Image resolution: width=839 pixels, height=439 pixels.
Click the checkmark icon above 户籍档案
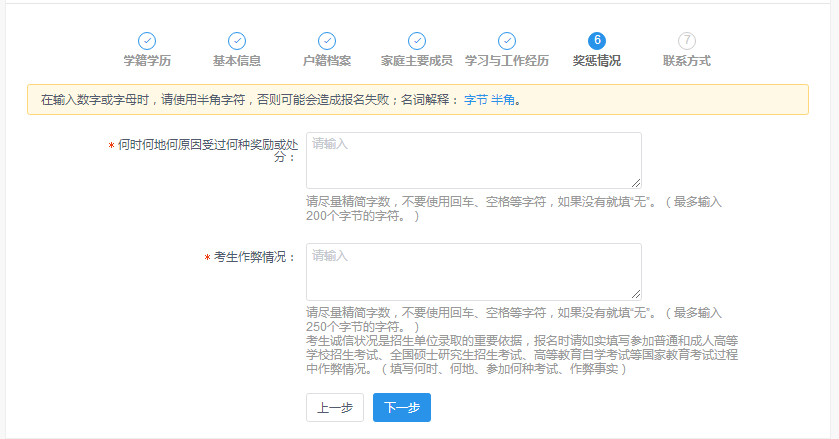click(x=327, y=41)
